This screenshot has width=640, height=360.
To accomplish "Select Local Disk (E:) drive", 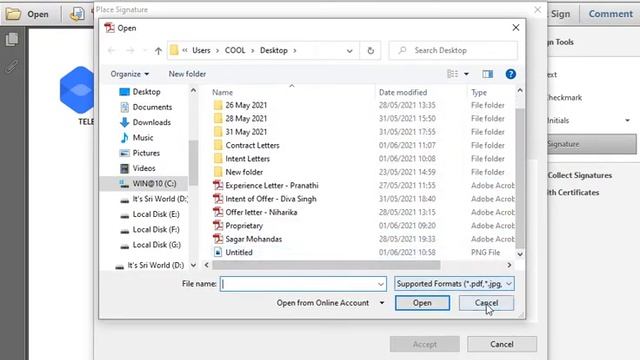I will (156, 214).
